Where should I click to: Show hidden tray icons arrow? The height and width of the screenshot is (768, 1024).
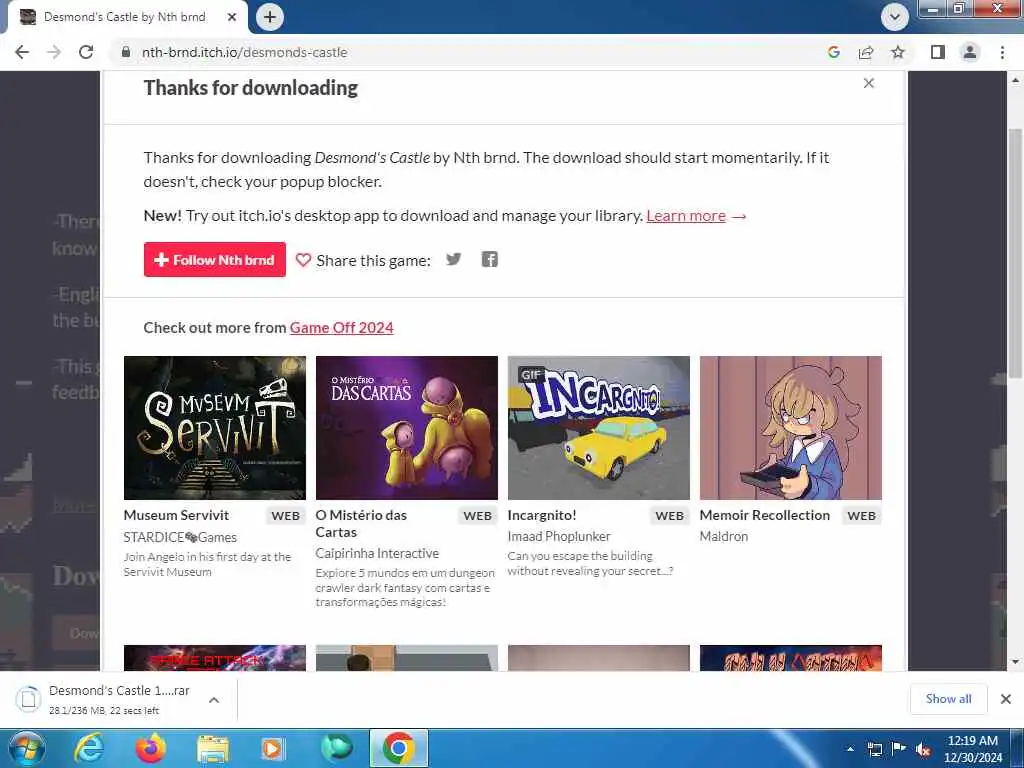pos(850,749)
